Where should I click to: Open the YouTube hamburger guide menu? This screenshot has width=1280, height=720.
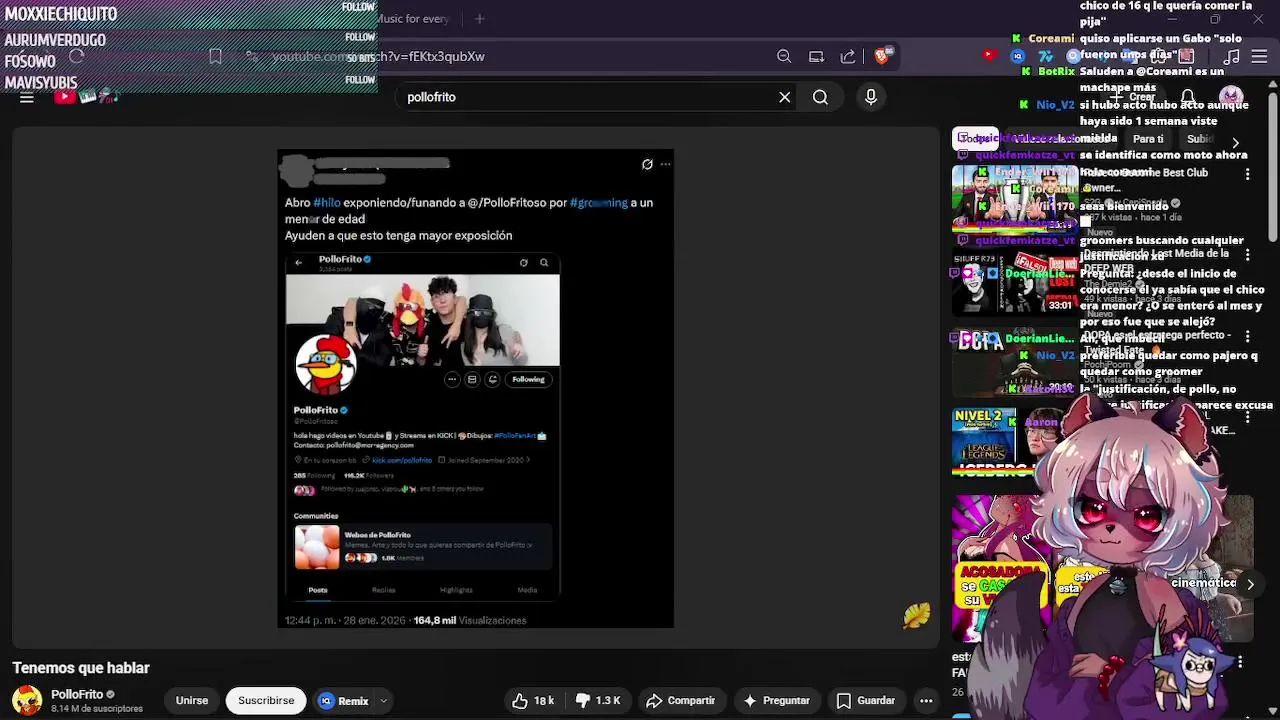point(27,97)
